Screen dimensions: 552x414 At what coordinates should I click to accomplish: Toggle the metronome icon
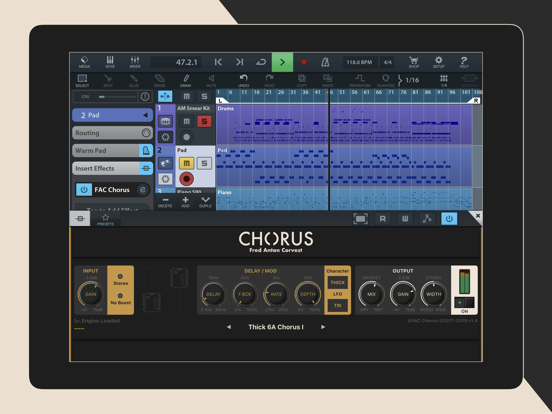coord(325,62)
